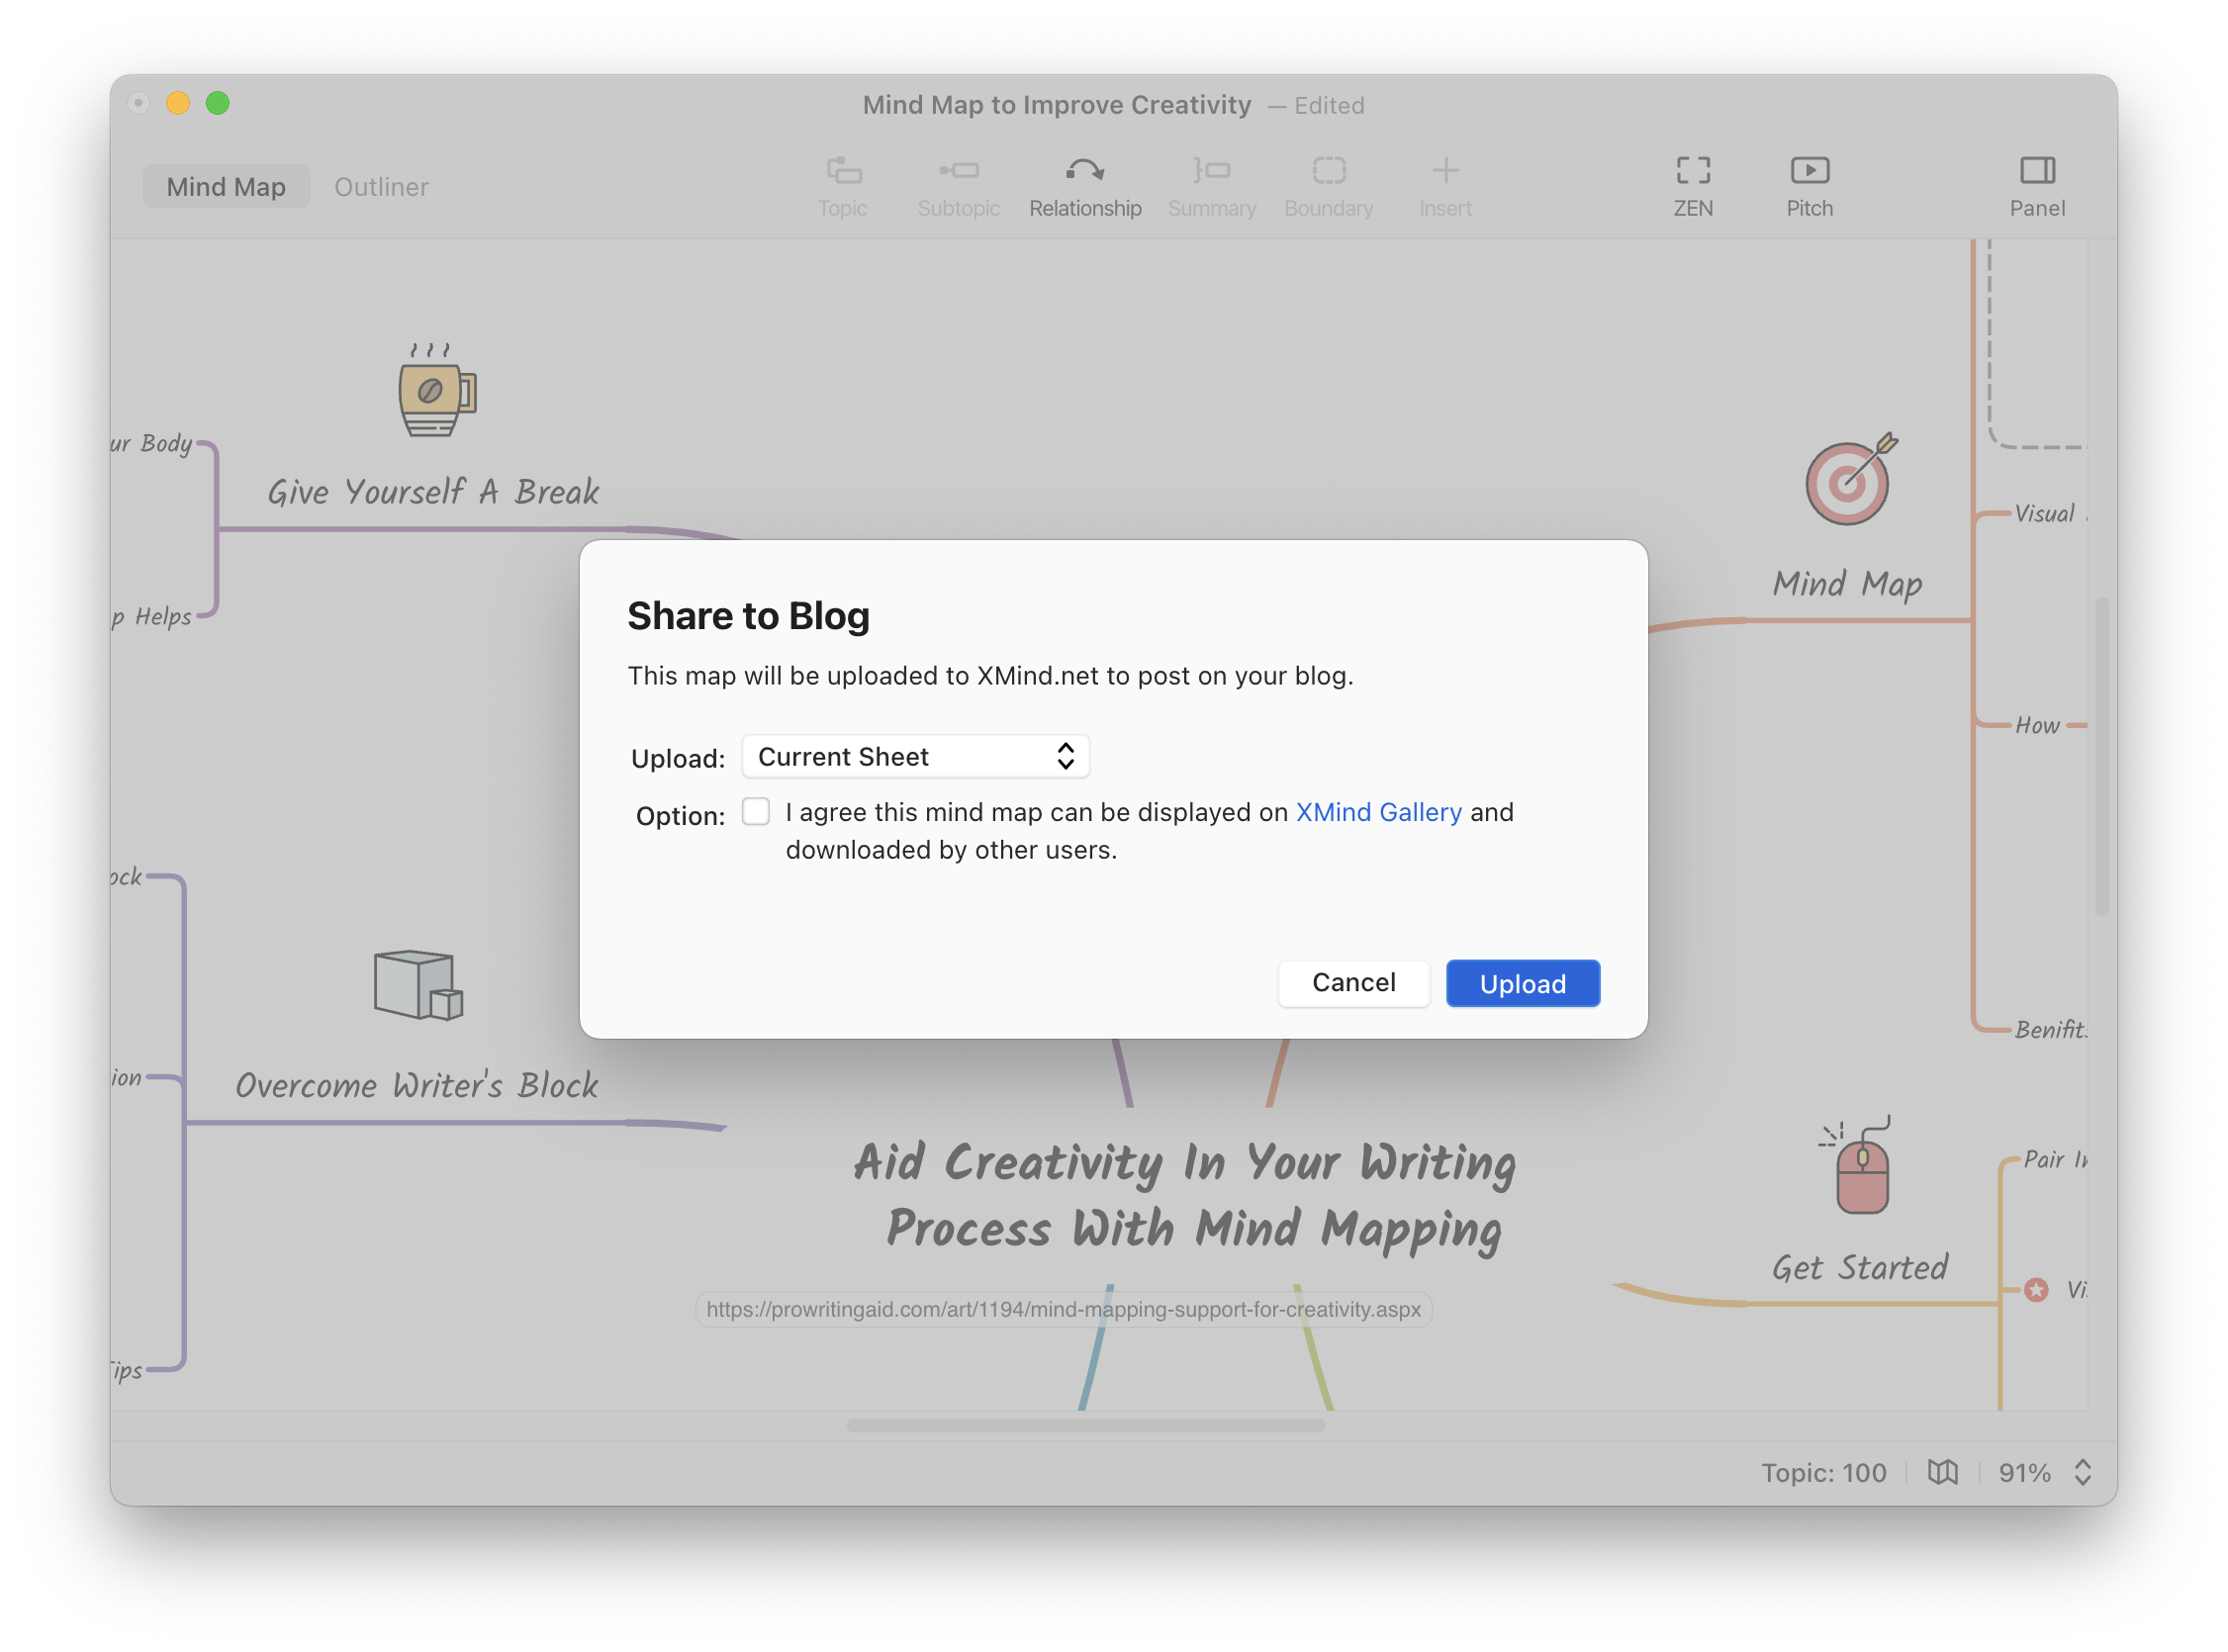Image resolution: width=2228 pixels, height=1652 pixels.
Task: Click the computer mouse illustration
Action: 1858,1166
